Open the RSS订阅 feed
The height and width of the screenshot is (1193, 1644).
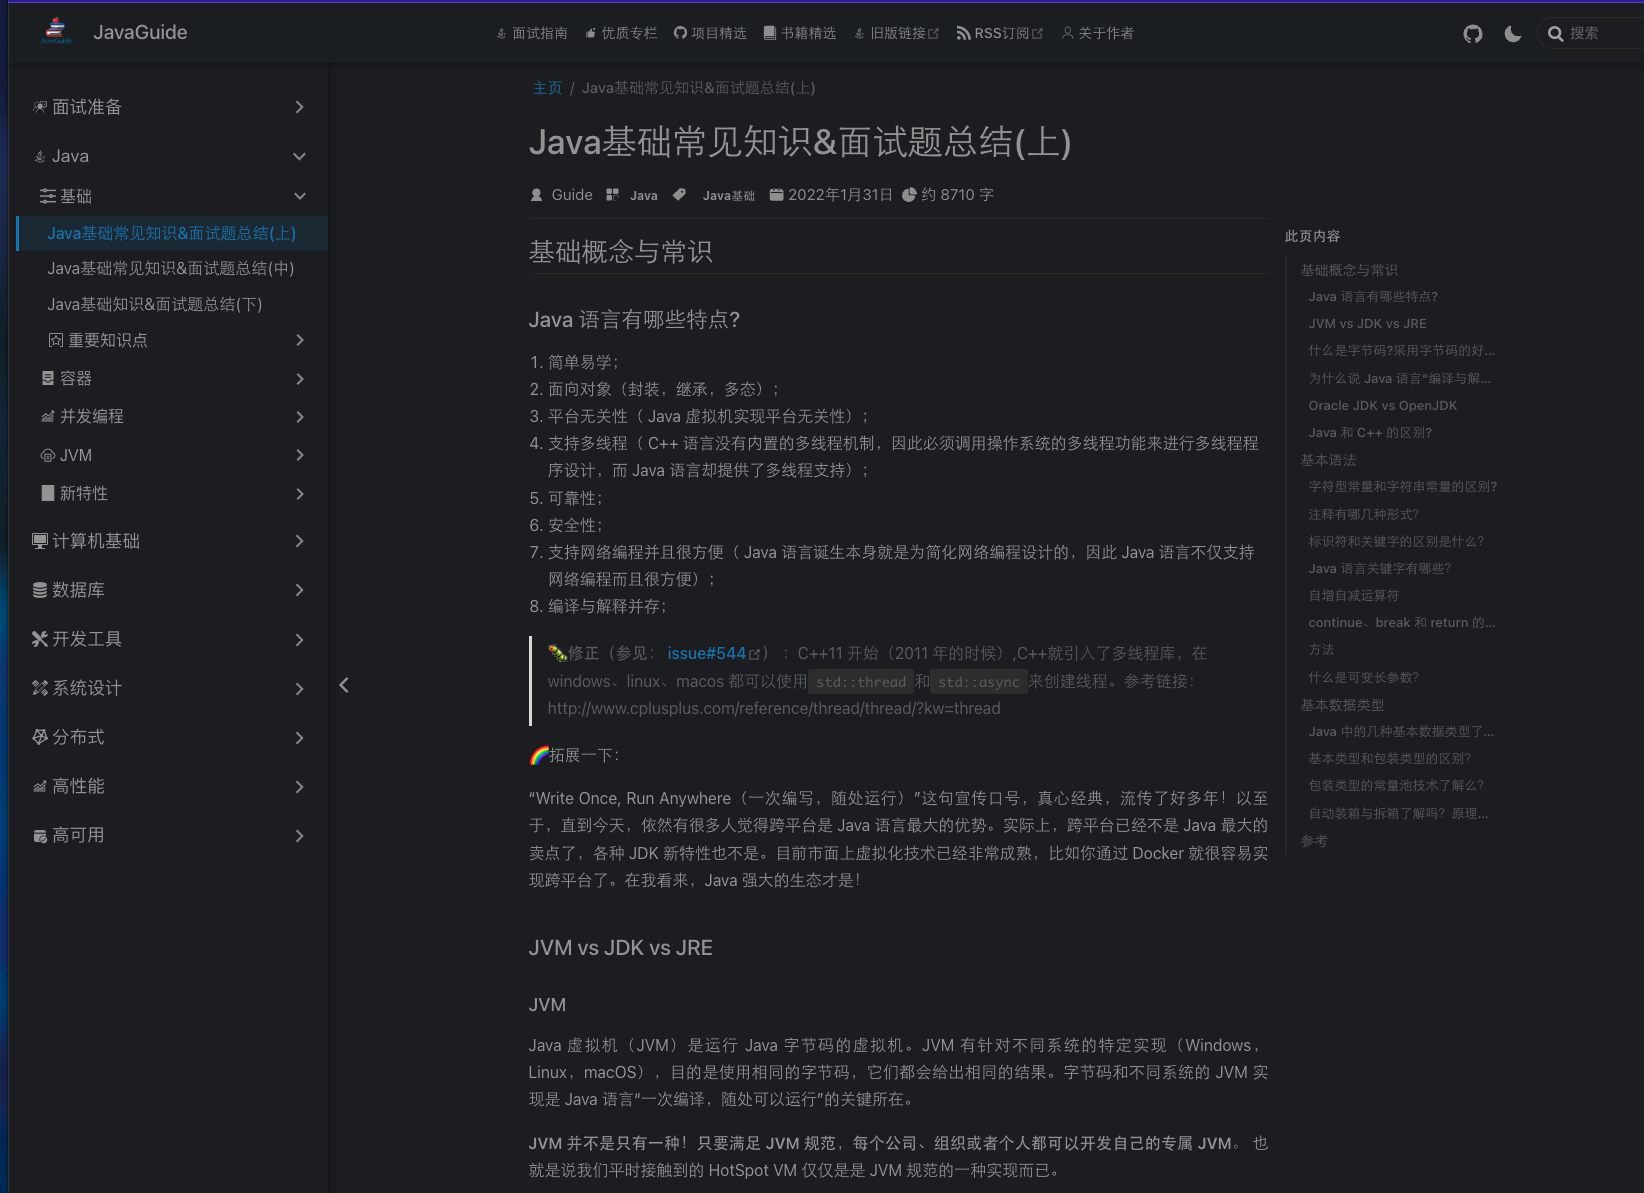(x=999, y=33)
